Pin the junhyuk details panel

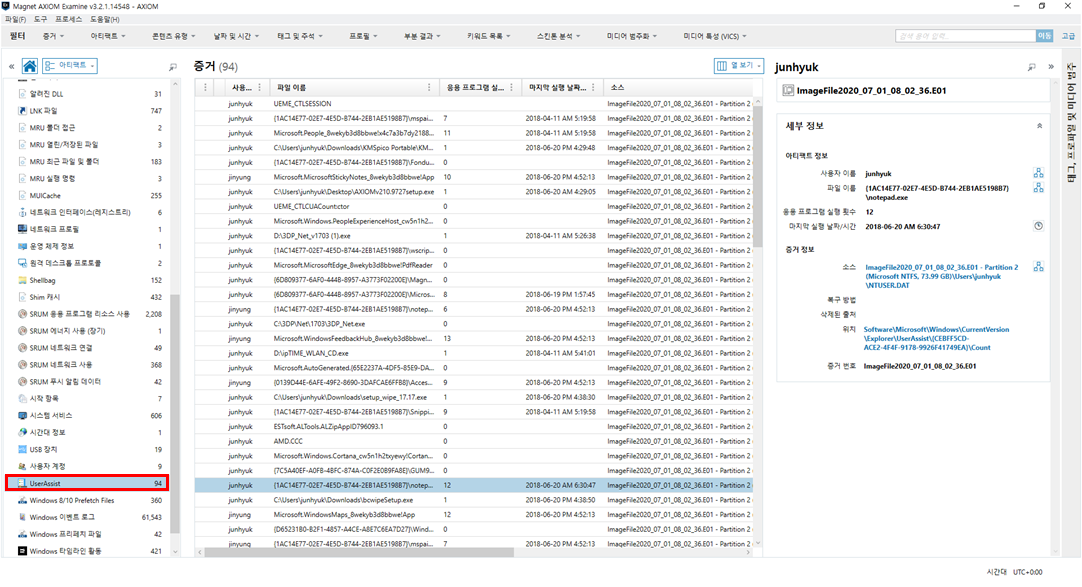point(1032,67)
